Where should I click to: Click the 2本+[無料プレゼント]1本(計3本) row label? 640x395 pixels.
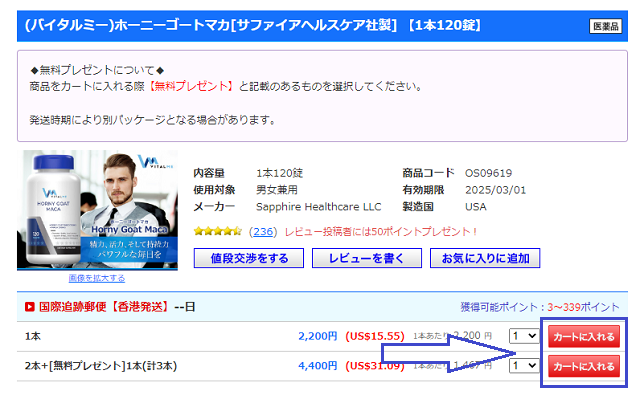[101, 366]
